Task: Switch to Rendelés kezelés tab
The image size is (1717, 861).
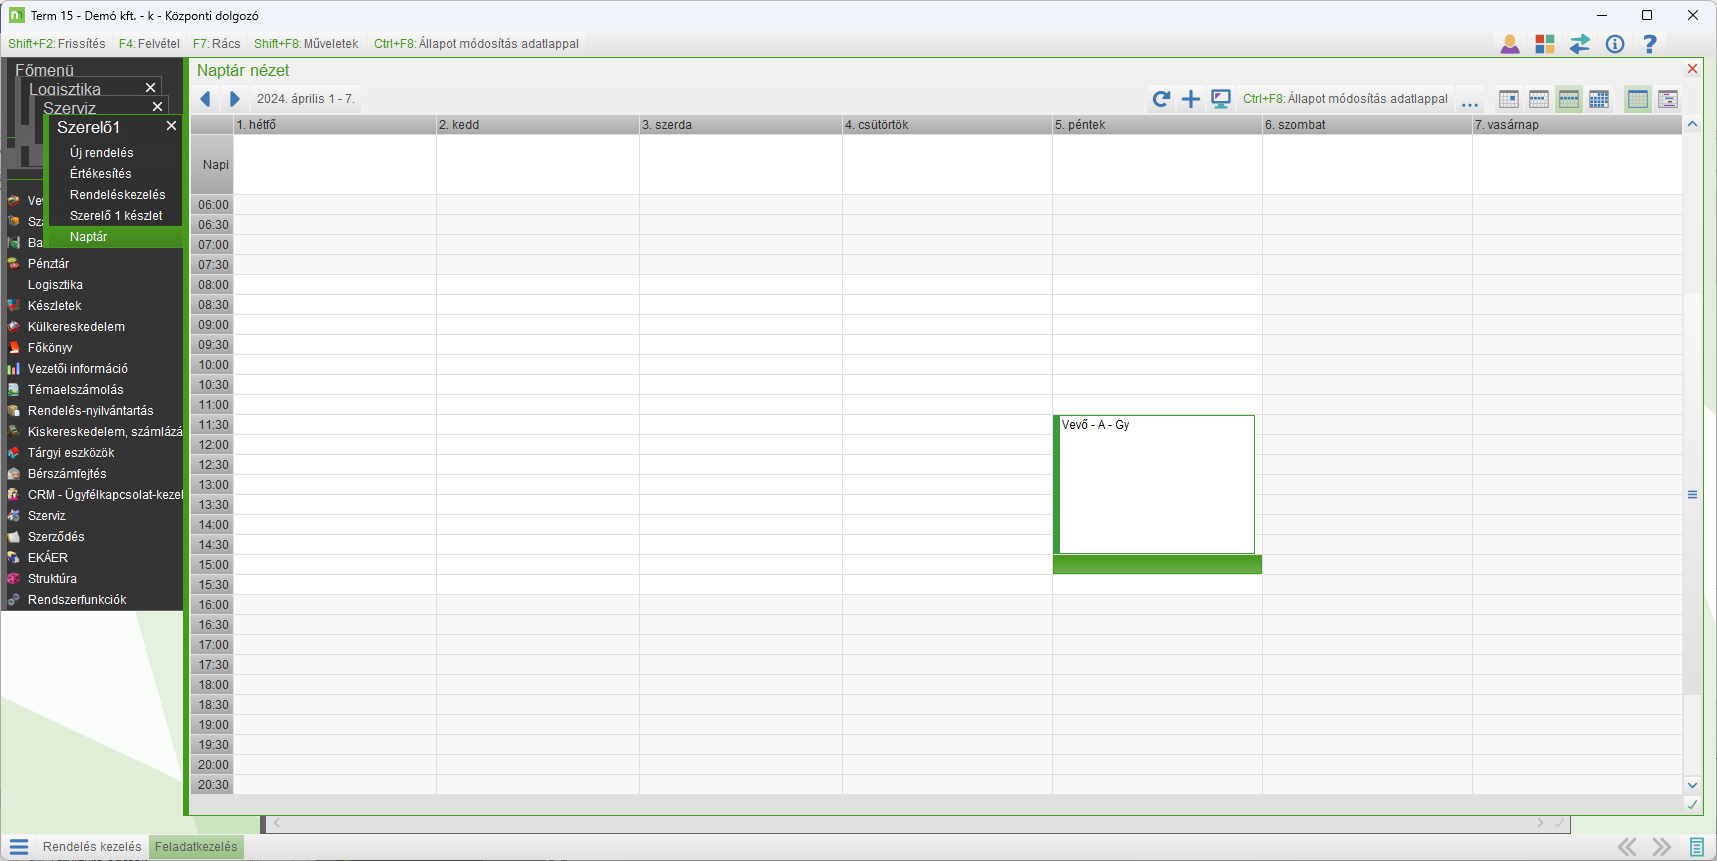Action: 92,847
